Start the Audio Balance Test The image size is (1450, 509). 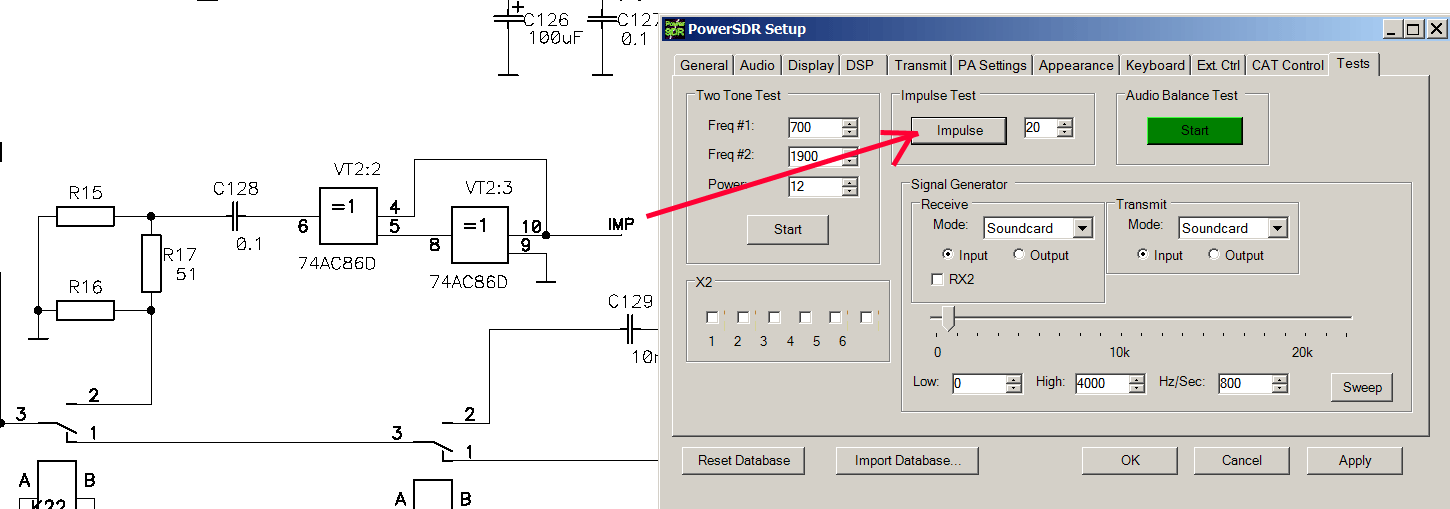point(1194,131)
